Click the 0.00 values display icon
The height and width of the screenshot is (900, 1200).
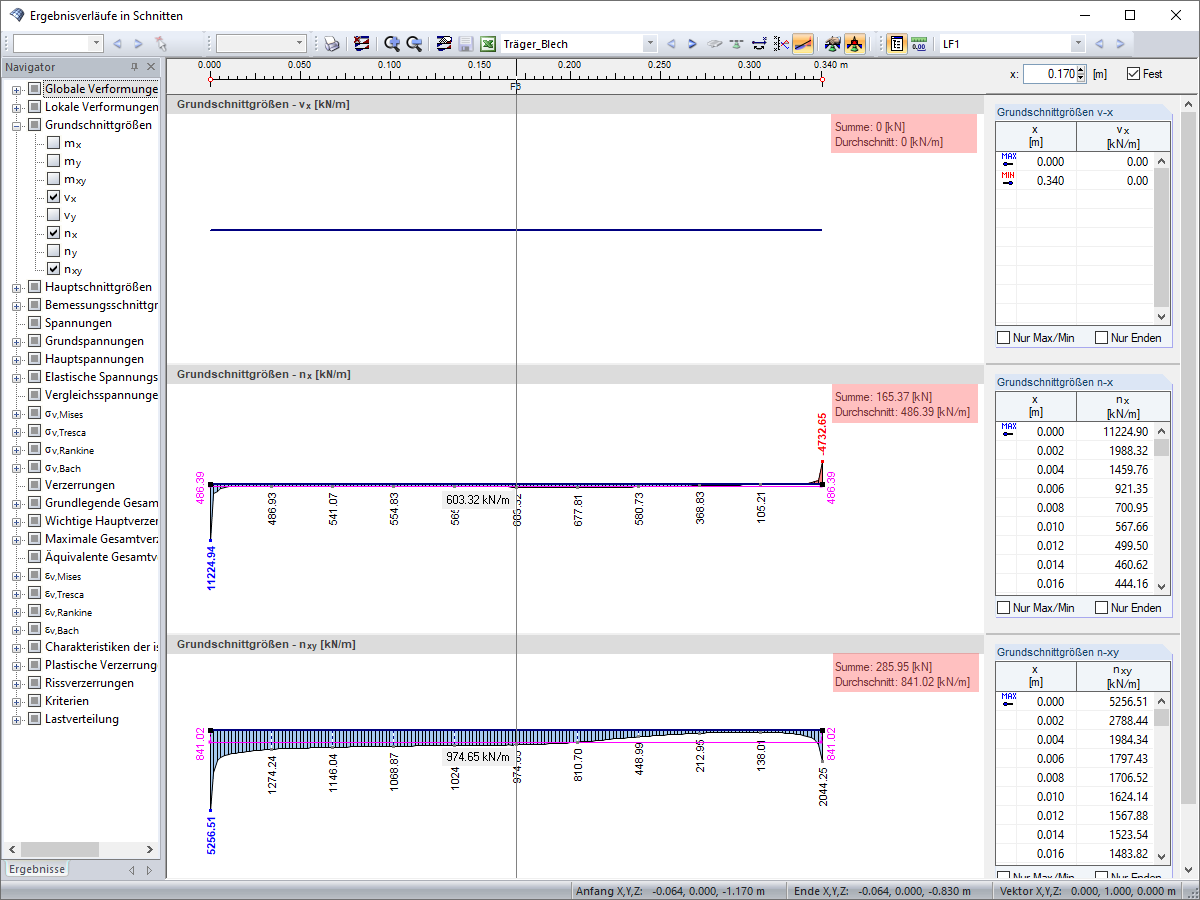click(x=918, y=44)
